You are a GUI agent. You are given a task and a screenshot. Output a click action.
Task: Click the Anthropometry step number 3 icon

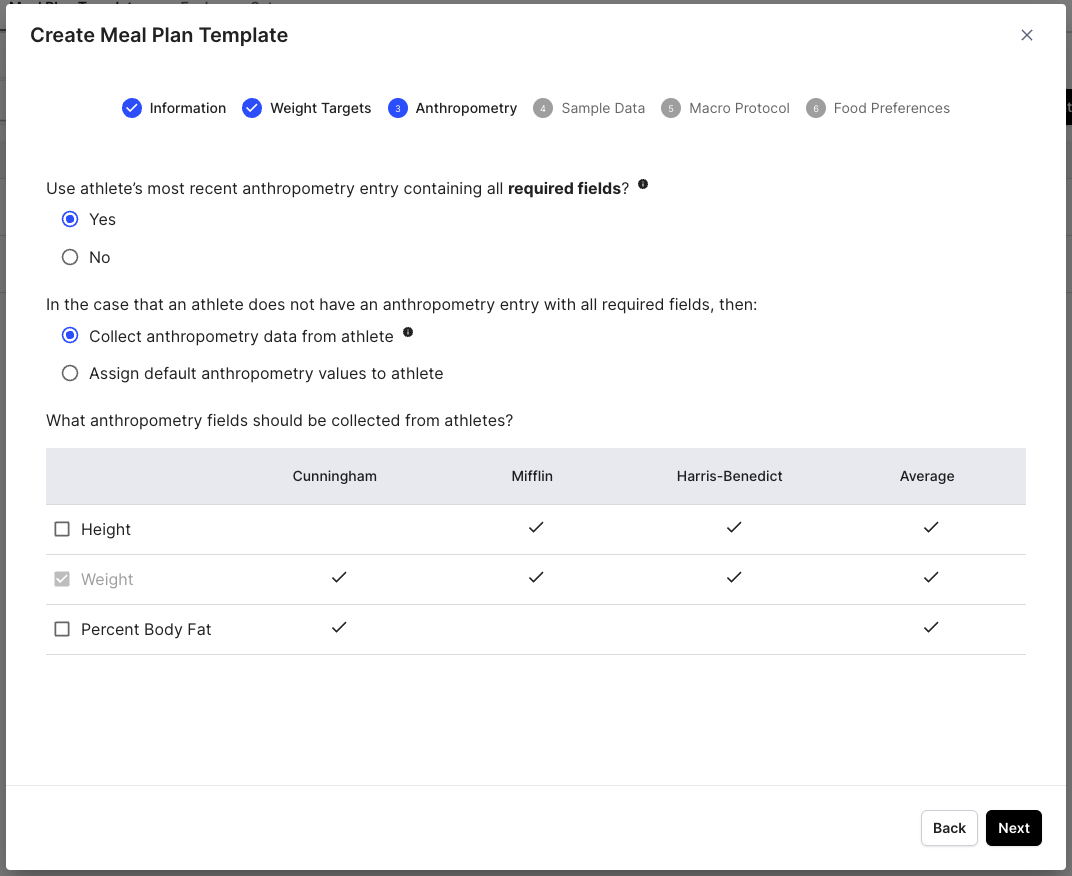click(x=398, y=108)
